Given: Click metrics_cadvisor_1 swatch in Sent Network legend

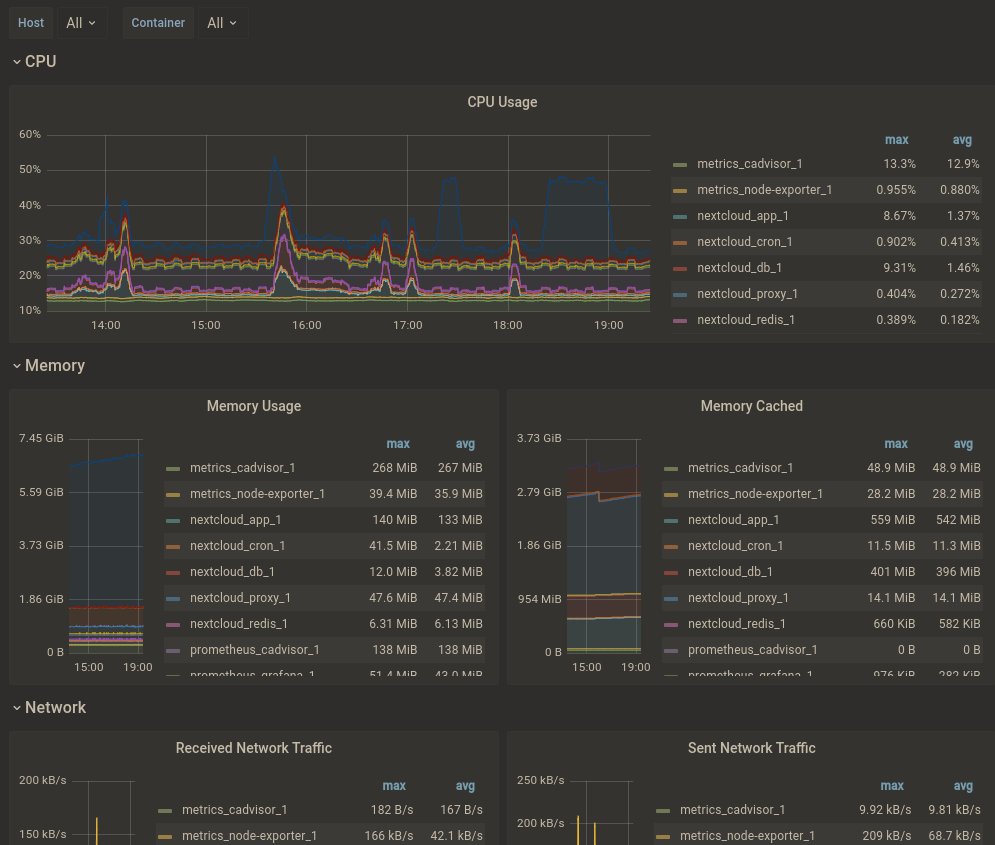Looking at the screenshot, I should click(662, 811).
